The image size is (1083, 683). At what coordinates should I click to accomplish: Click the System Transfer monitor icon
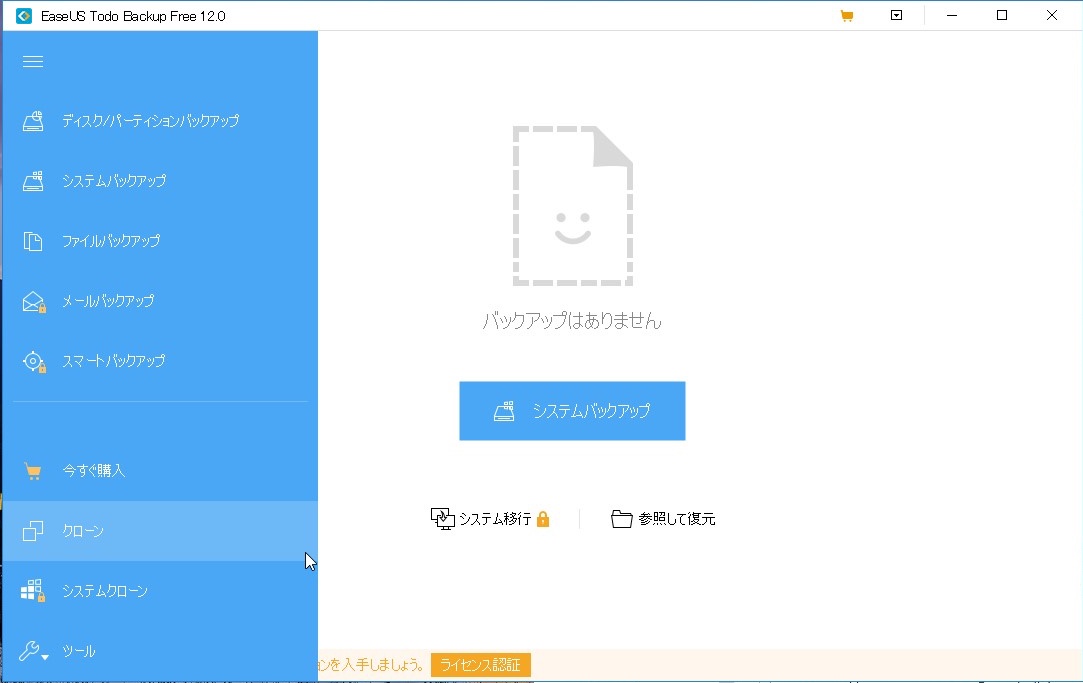click(442, 519)
